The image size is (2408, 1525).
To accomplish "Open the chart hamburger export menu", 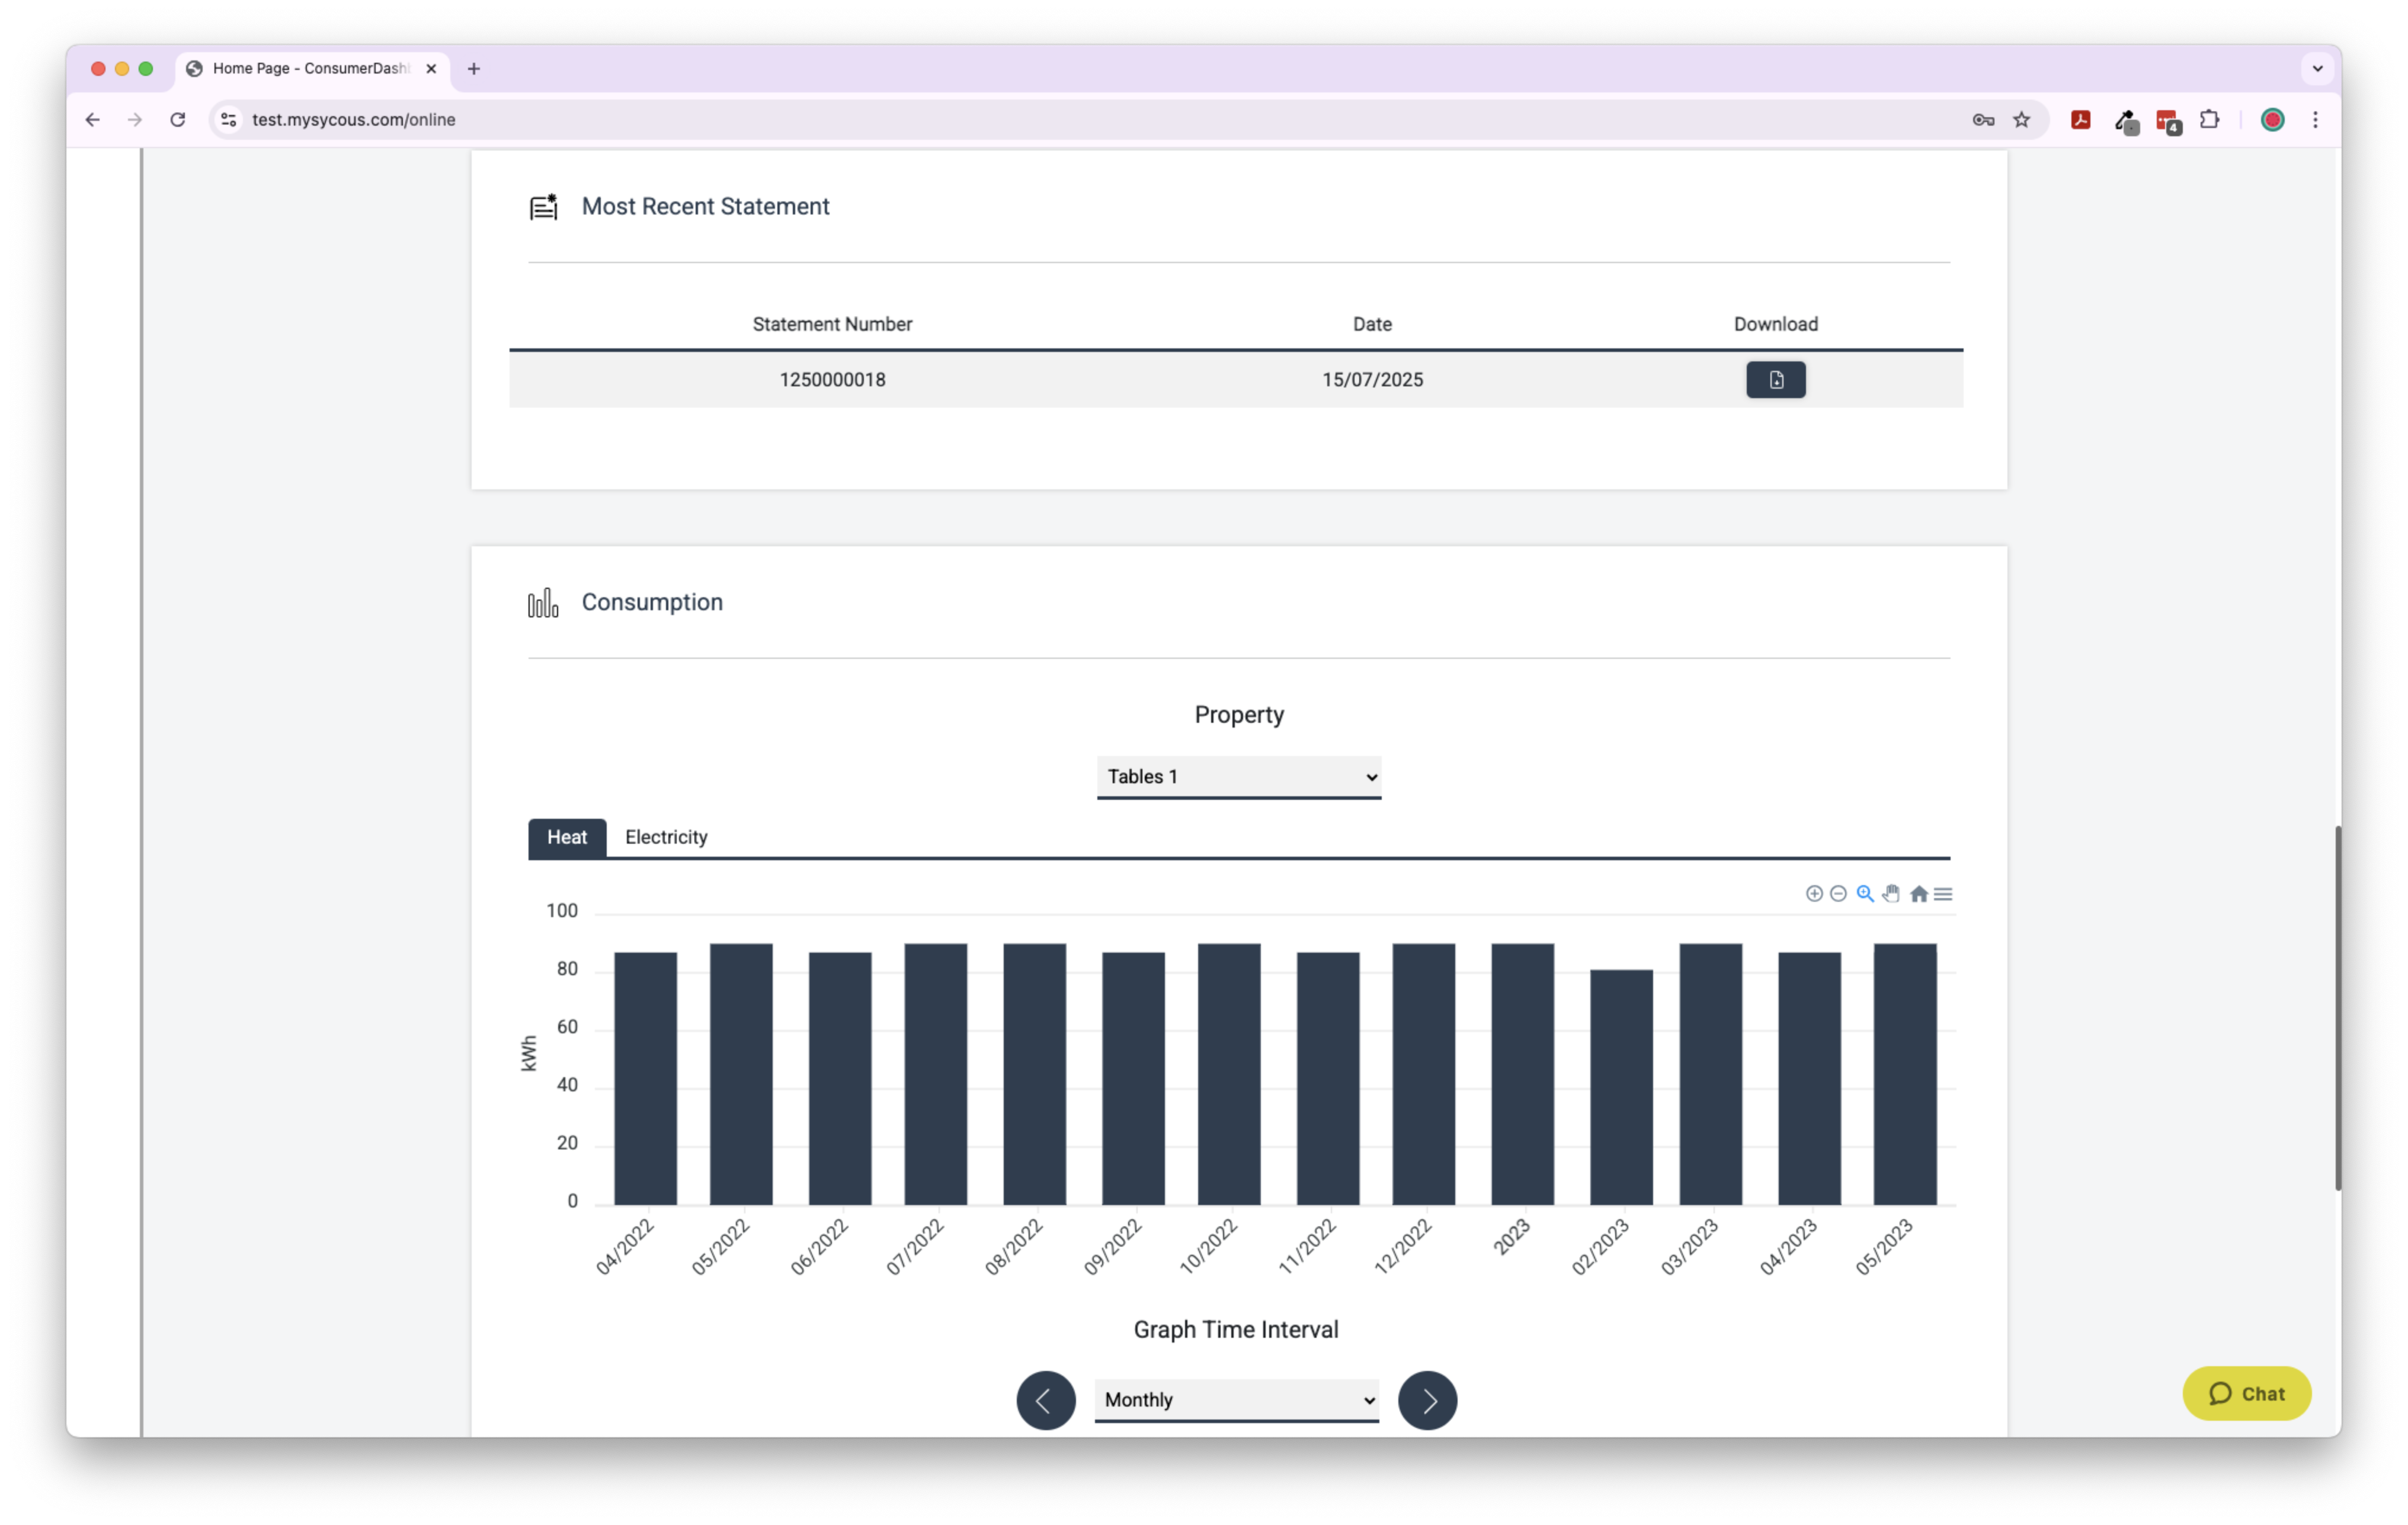I will tap(1943, 894).
